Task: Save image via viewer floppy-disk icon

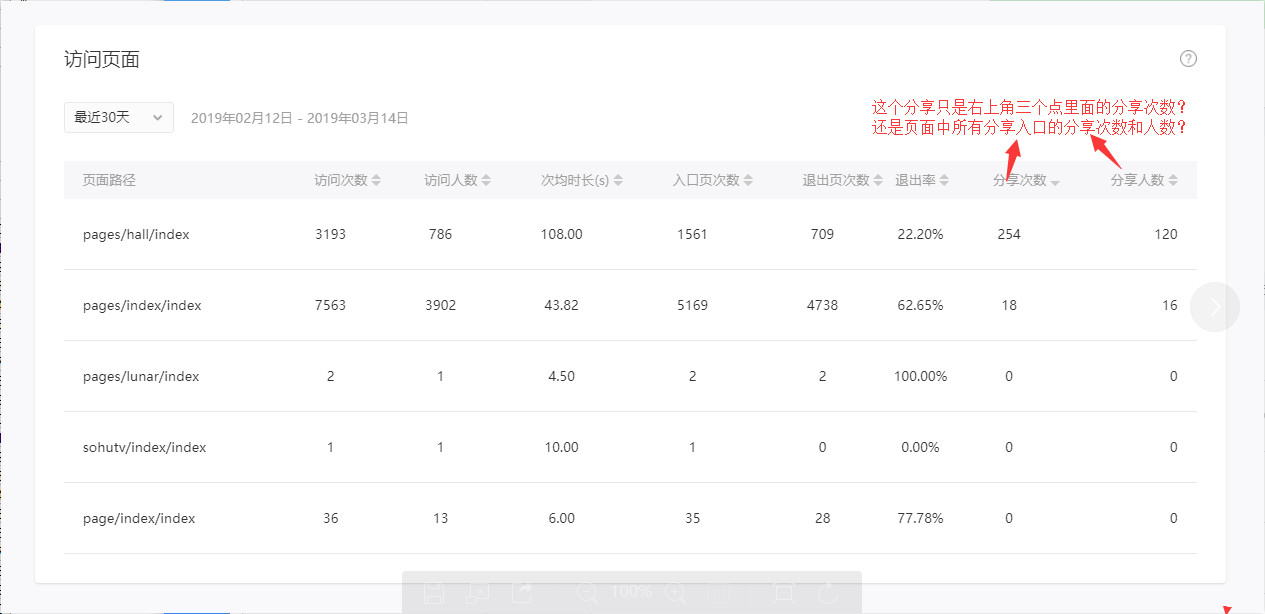Action: click(433, 592)
